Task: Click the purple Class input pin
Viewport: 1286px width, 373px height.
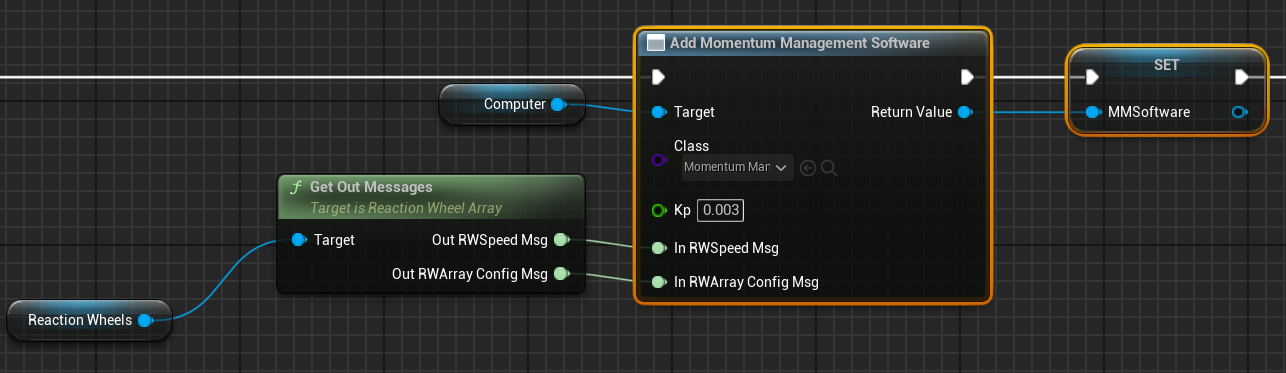Action: tap(658, 160)
